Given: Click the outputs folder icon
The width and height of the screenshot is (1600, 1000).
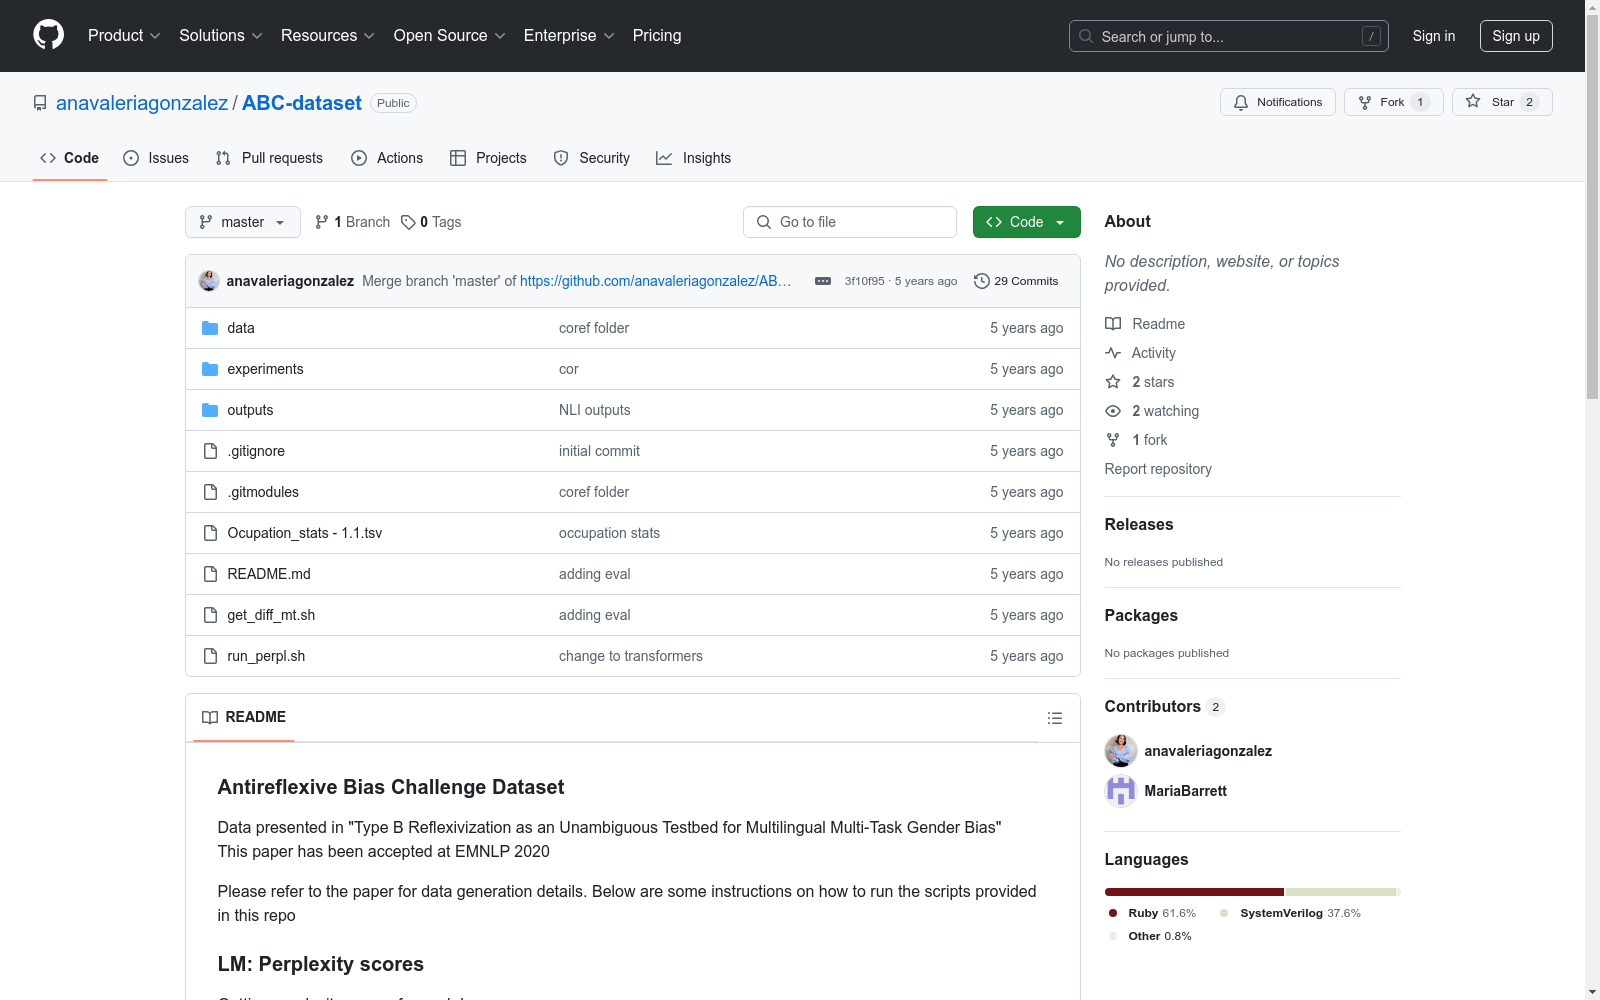Looking at the screenshot, I should (x=210, y=410).
